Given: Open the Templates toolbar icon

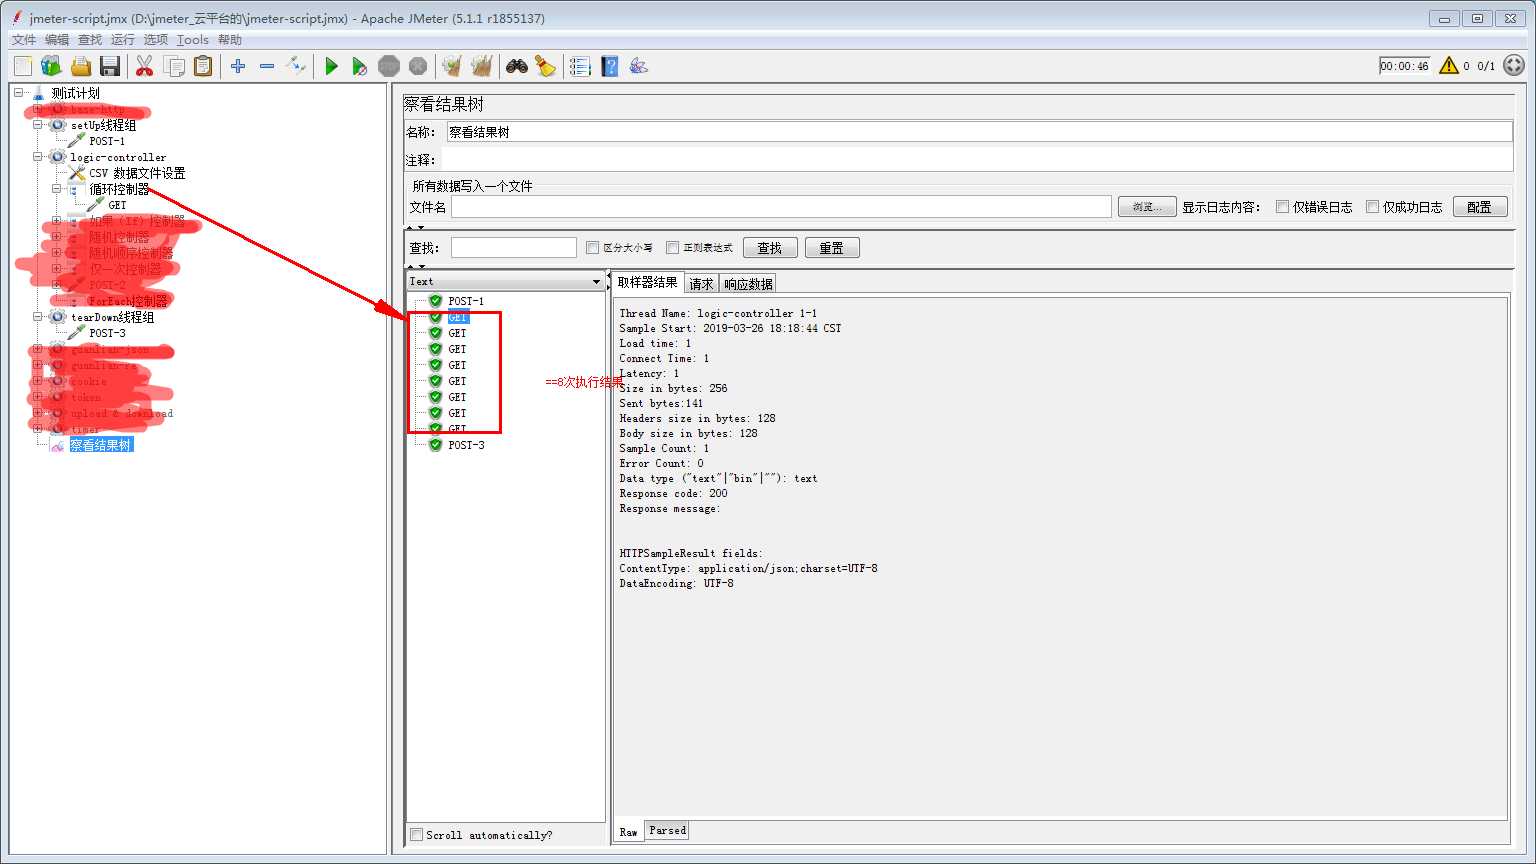Looking at the screenshot, I should pyautogui.click(x=51, y=66).
